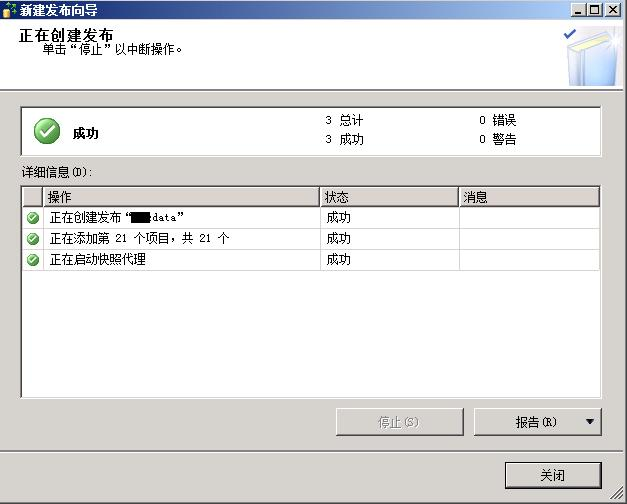The image size is (627, 504).
Task: Click the green check icon beside 正在添加第 21 个项目
Action: [x=33, y=239]
